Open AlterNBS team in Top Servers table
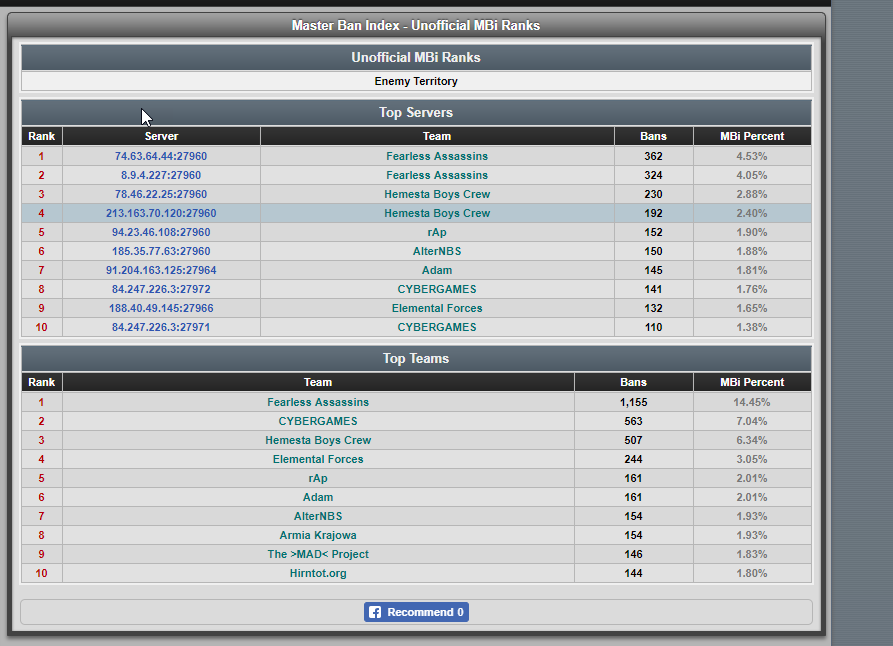 tap(437, 251)
